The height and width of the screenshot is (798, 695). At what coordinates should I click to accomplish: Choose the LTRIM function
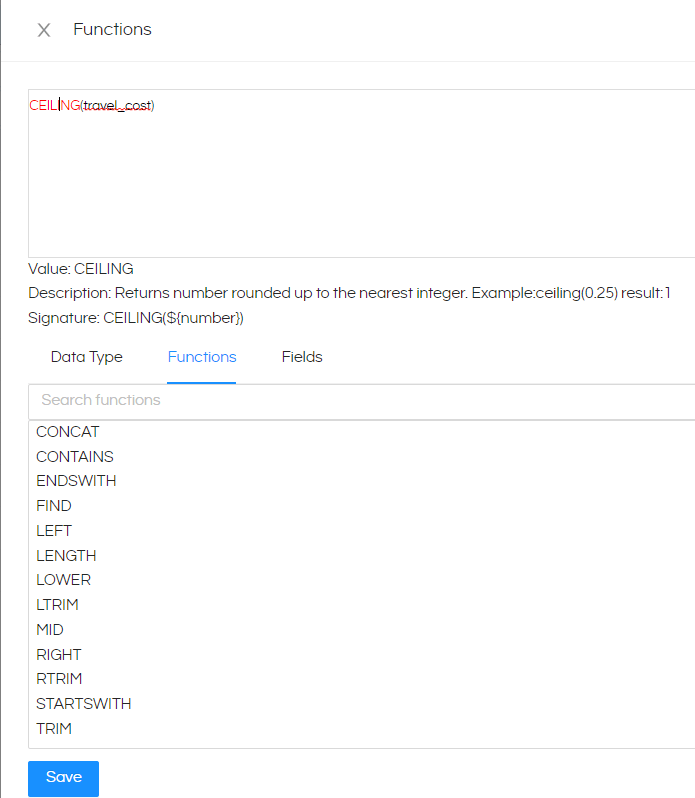(x=57, y=605)
